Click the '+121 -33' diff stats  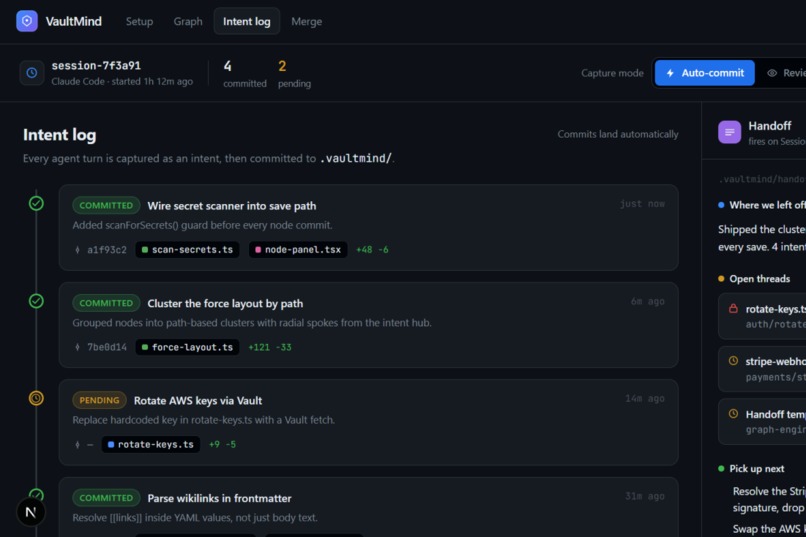270,347
